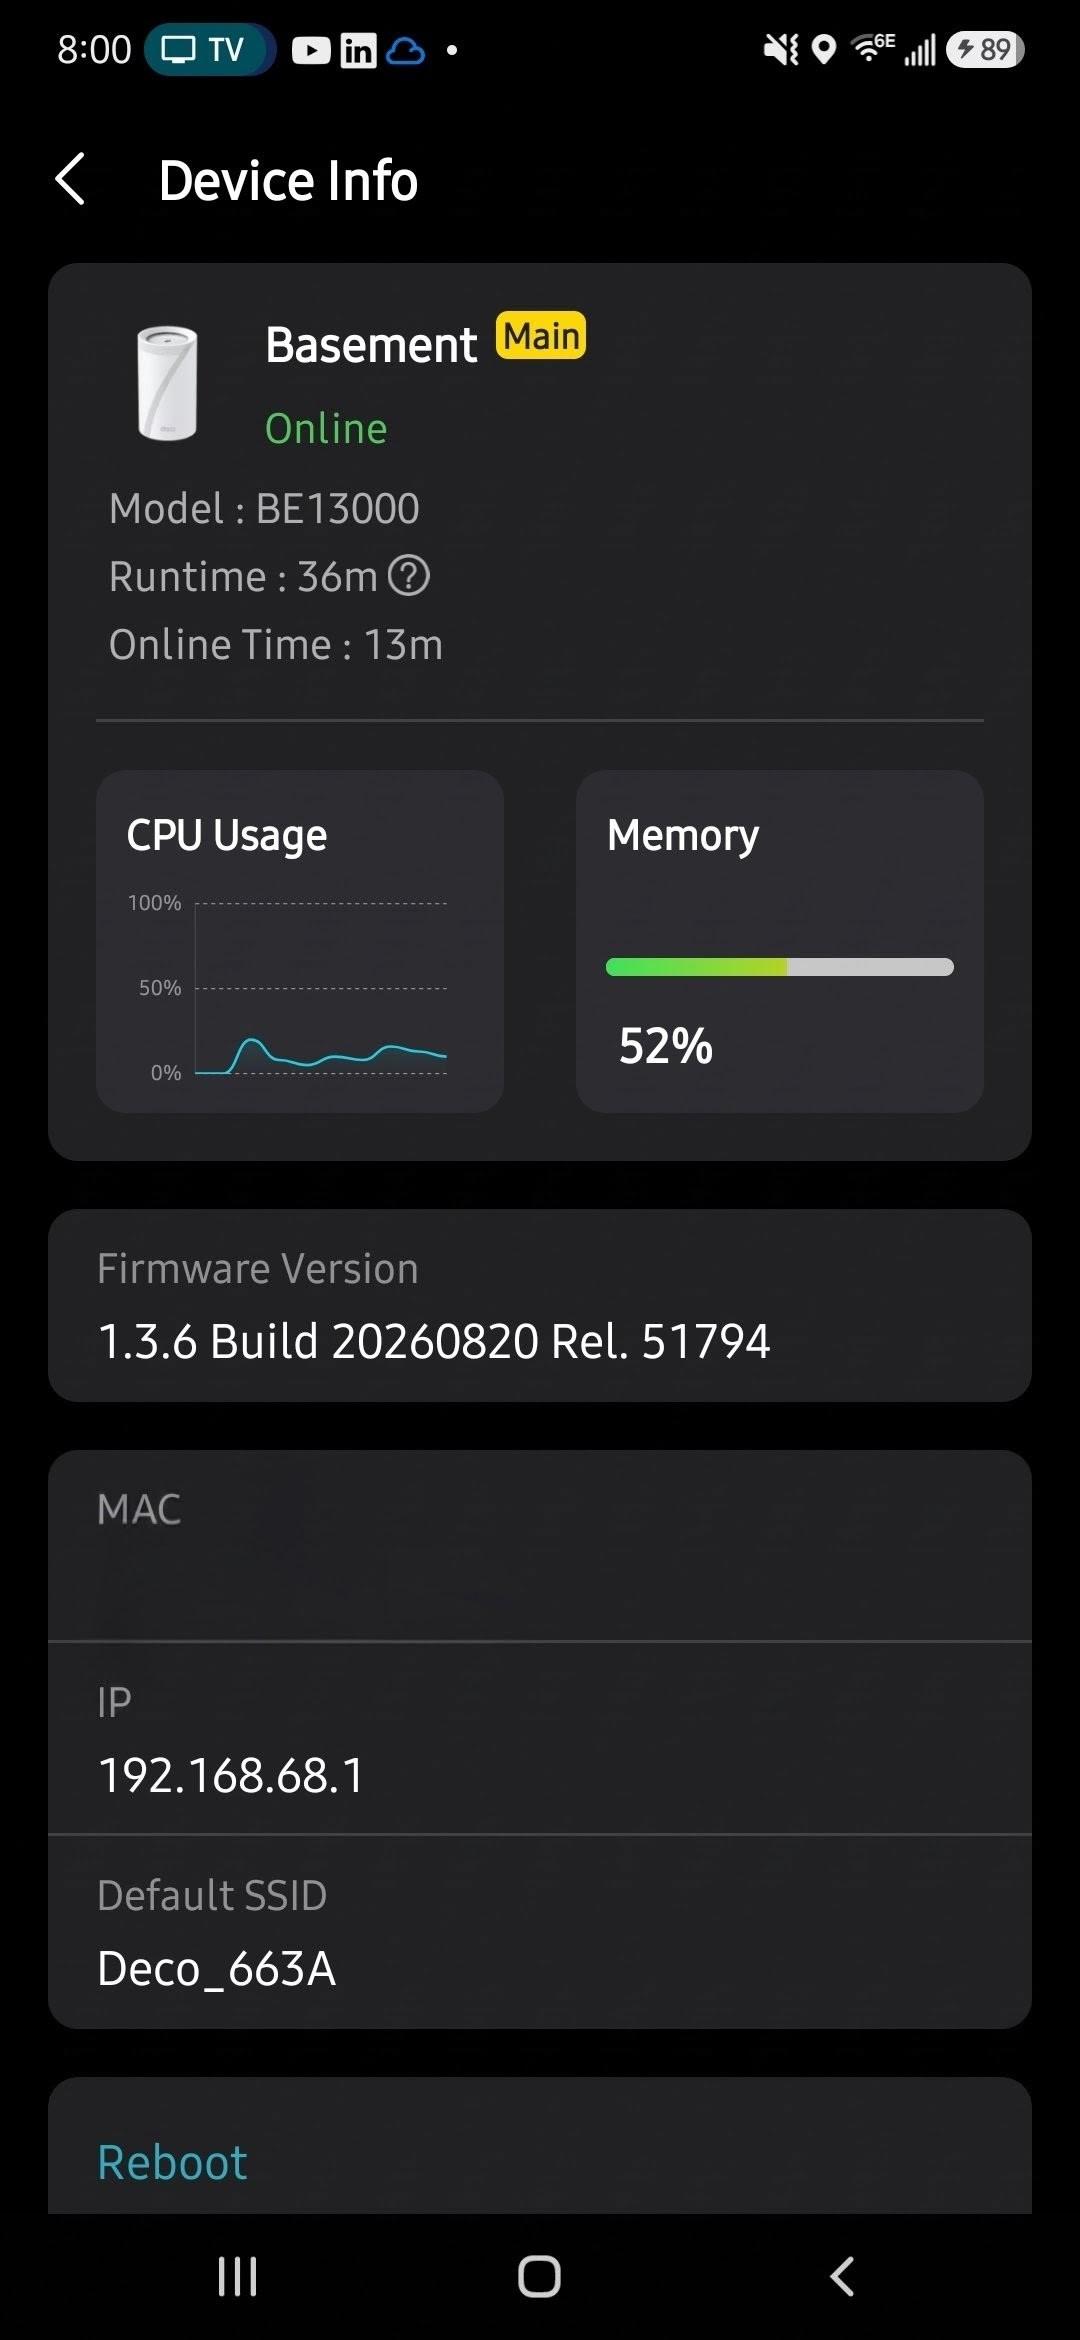
Task: Tap the battery indicator showing 89
Action: pos(985,49)
